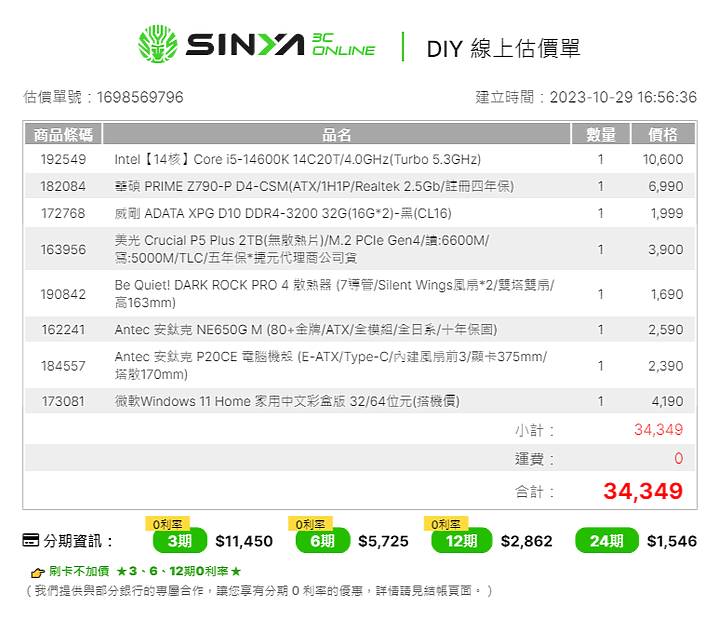Click the Antec P20CE case name

tap(331, 366)
